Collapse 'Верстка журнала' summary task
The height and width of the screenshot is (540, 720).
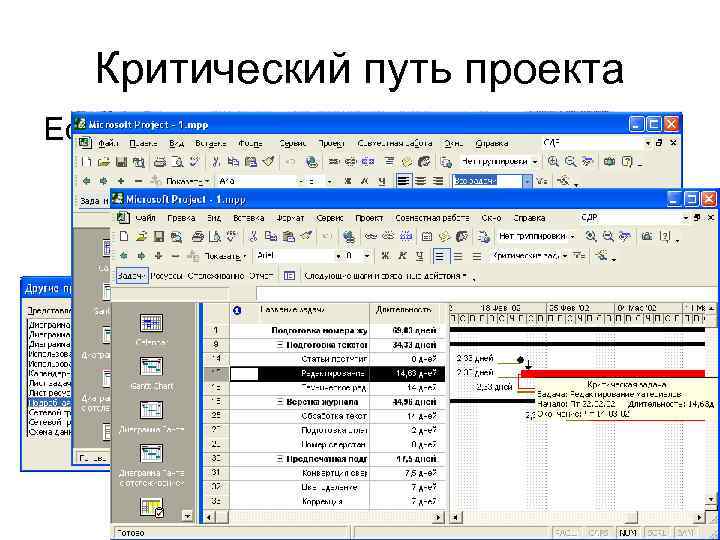pos(280,402)
